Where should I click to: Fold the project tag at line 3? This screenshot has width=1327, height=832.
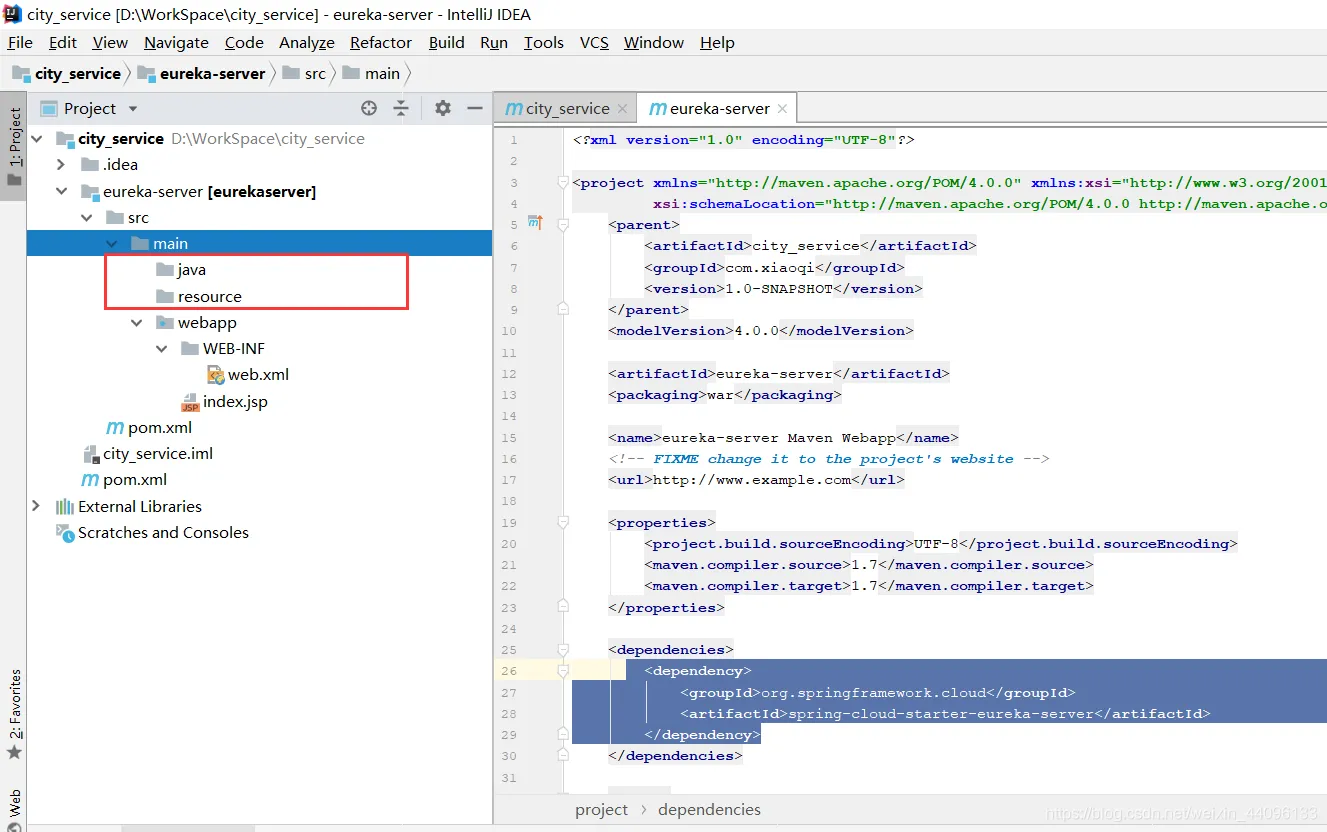click(563, 183)
